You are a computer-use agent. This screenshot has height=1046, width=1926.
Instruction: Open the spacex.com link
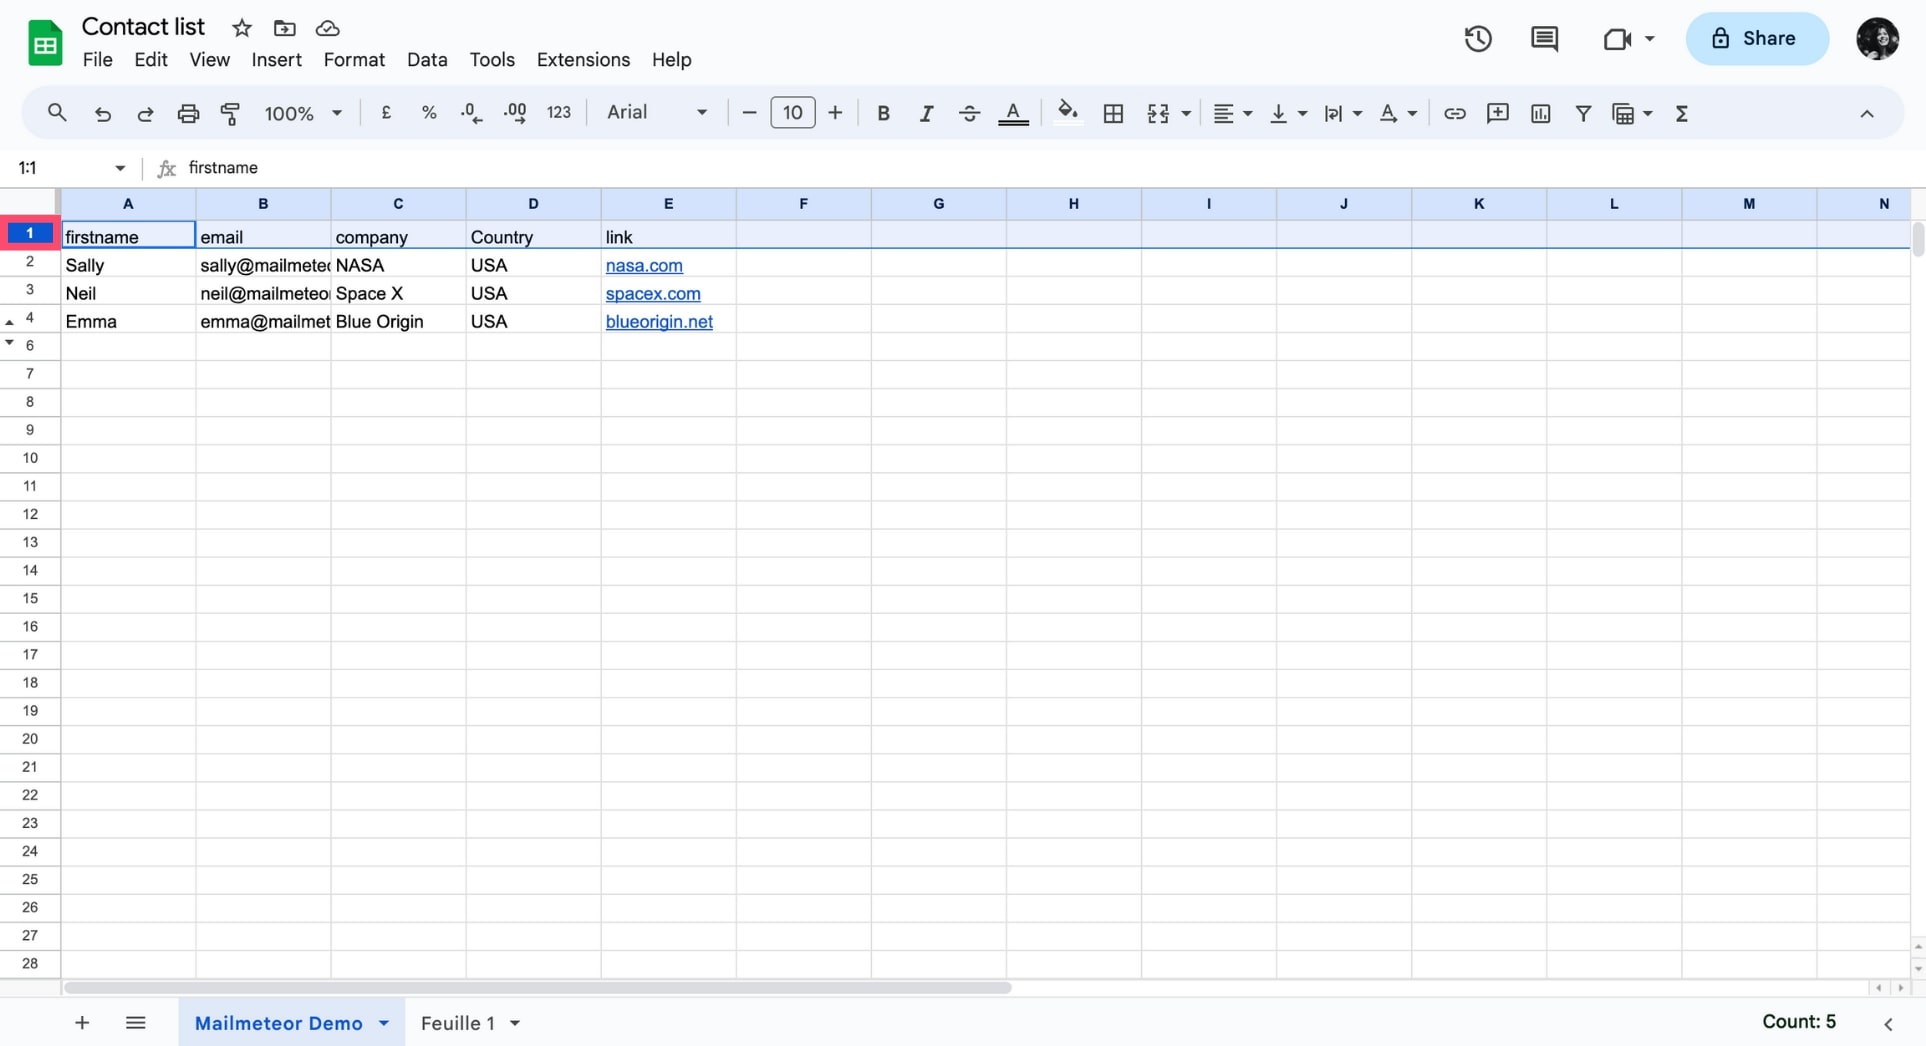(x=653, y=294)
